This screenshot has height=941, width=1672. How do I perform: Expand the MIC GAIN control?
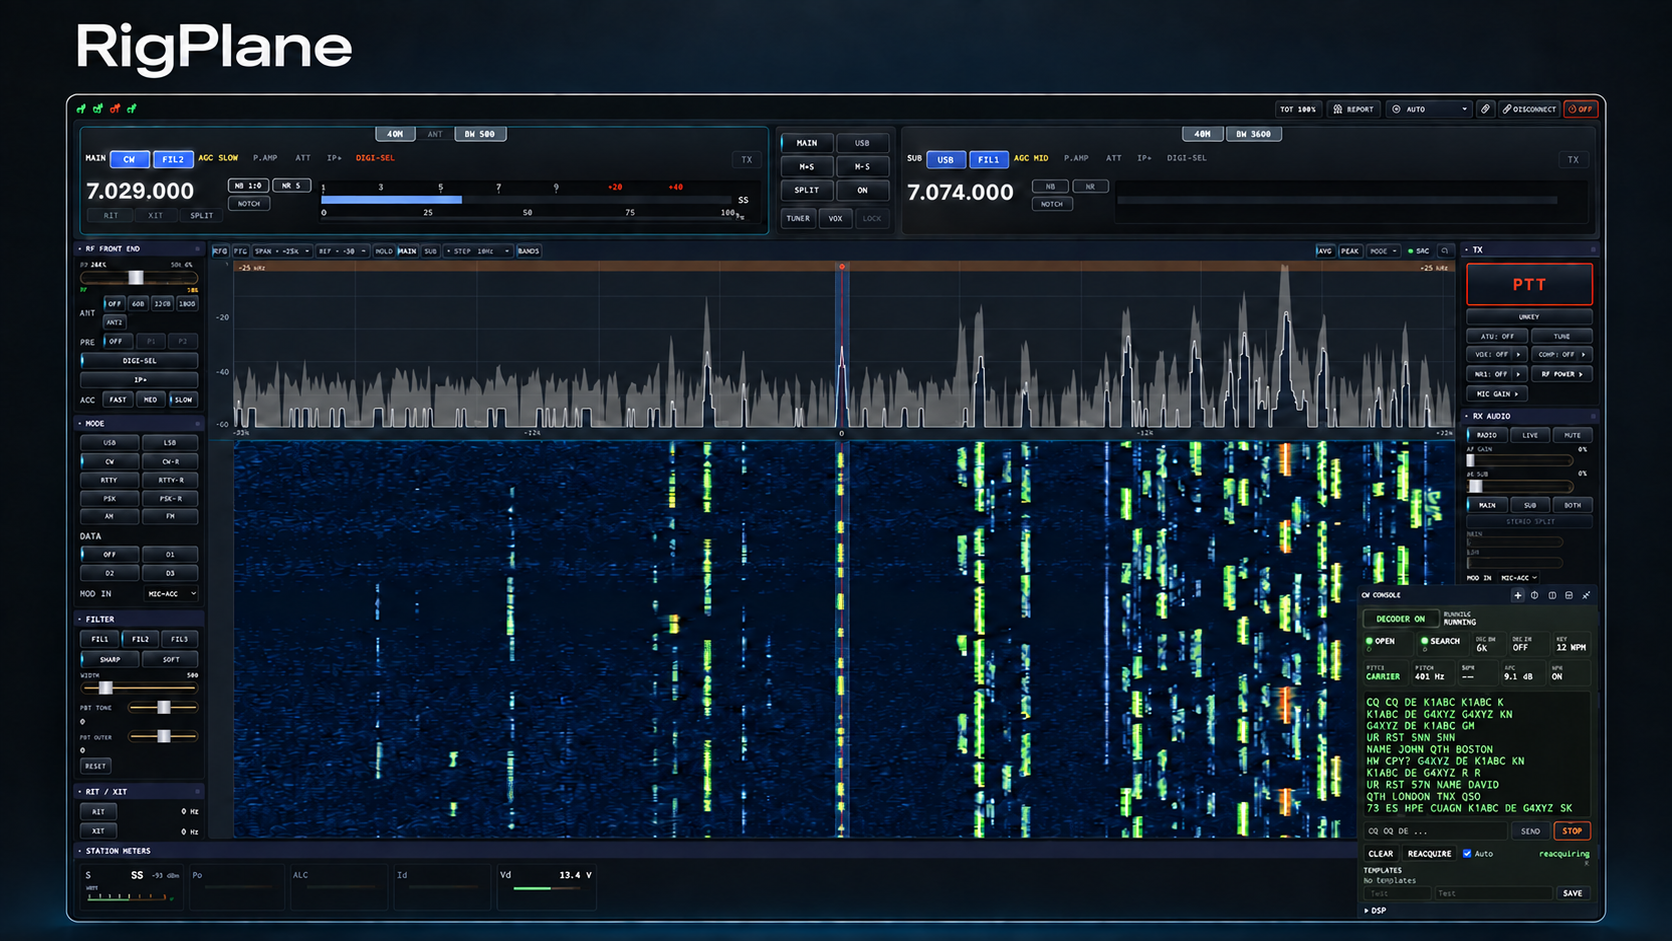pos(1496,394)
